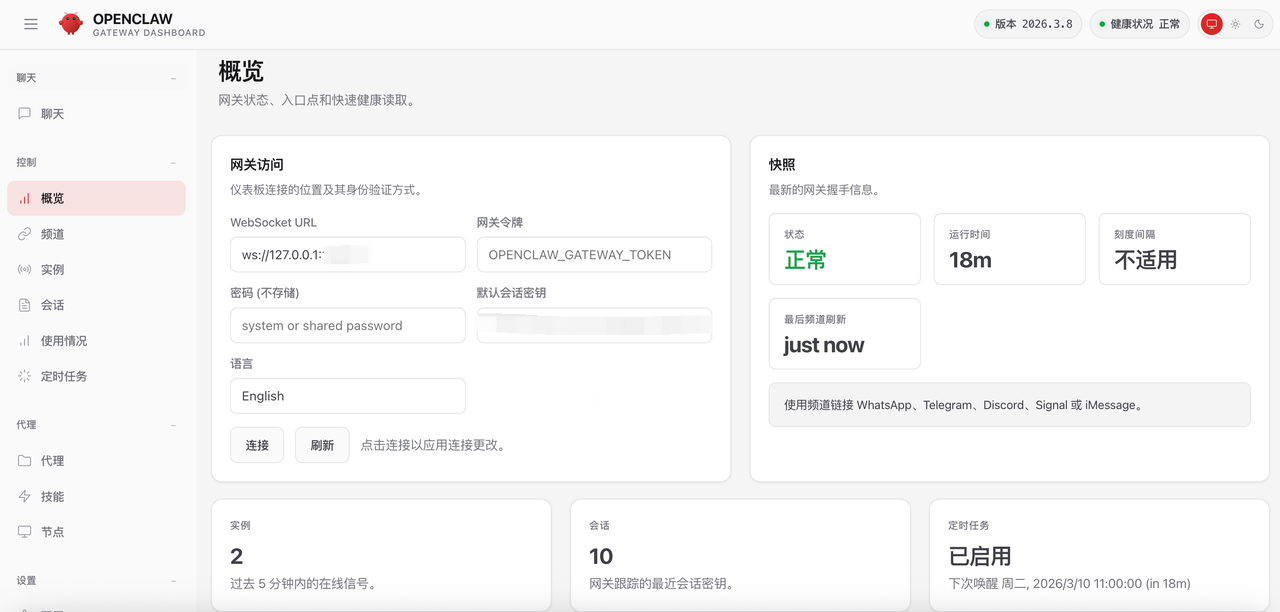Collapse the 代理 sidebar section

[173, 425]
